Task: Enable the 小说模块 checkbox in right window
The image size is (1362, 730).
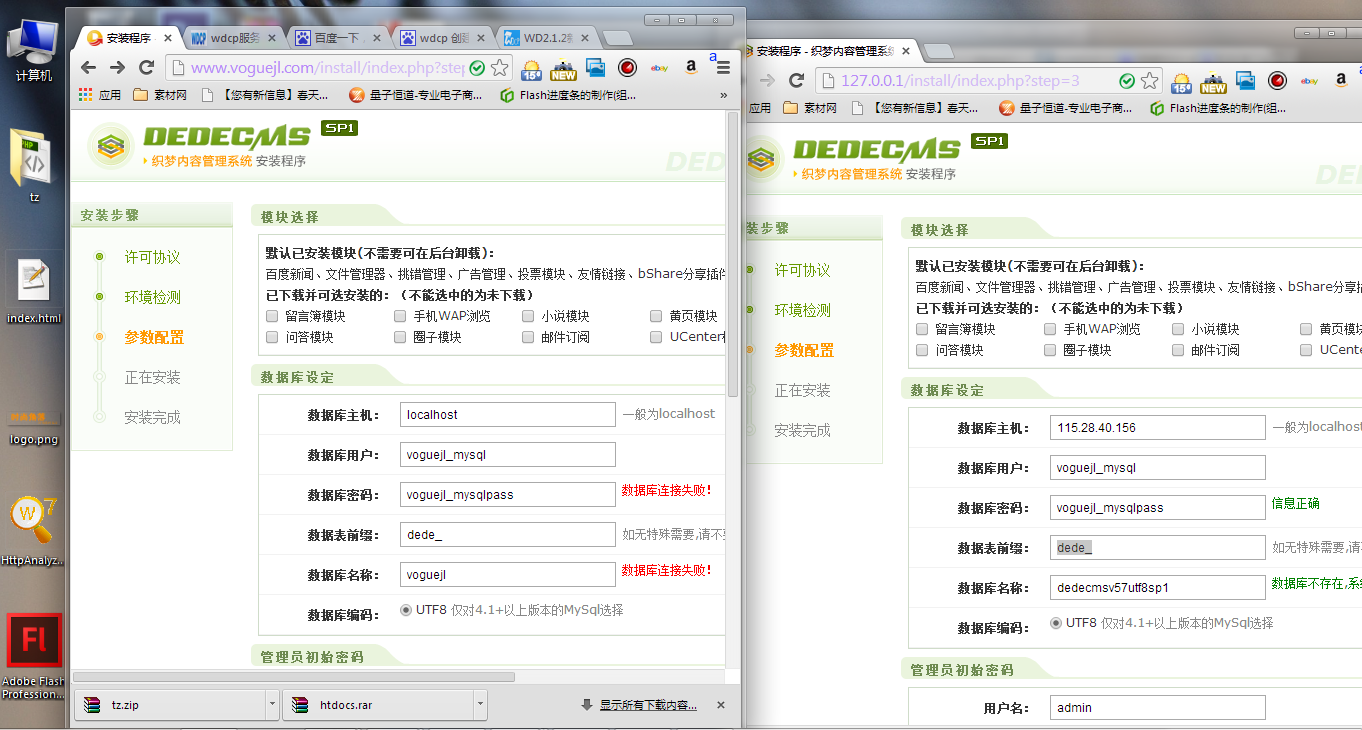Action: pyautogui.click(x=1178, y=329)
